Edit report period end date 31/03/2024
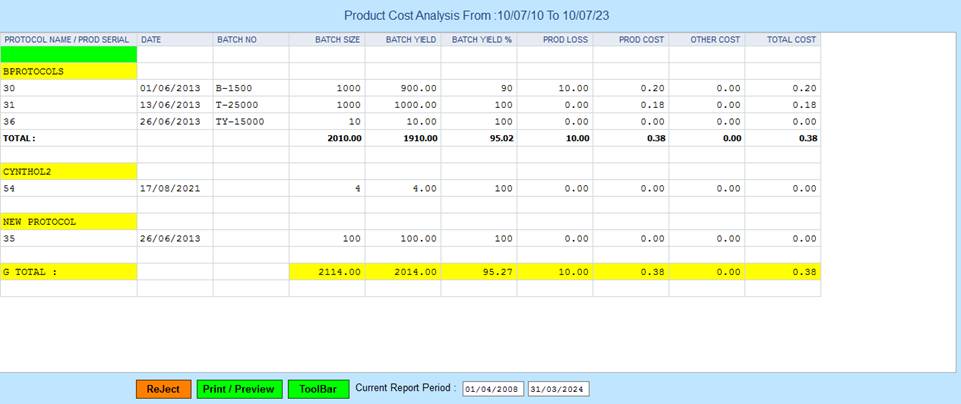The image size is (961, 404). (558, 389)
